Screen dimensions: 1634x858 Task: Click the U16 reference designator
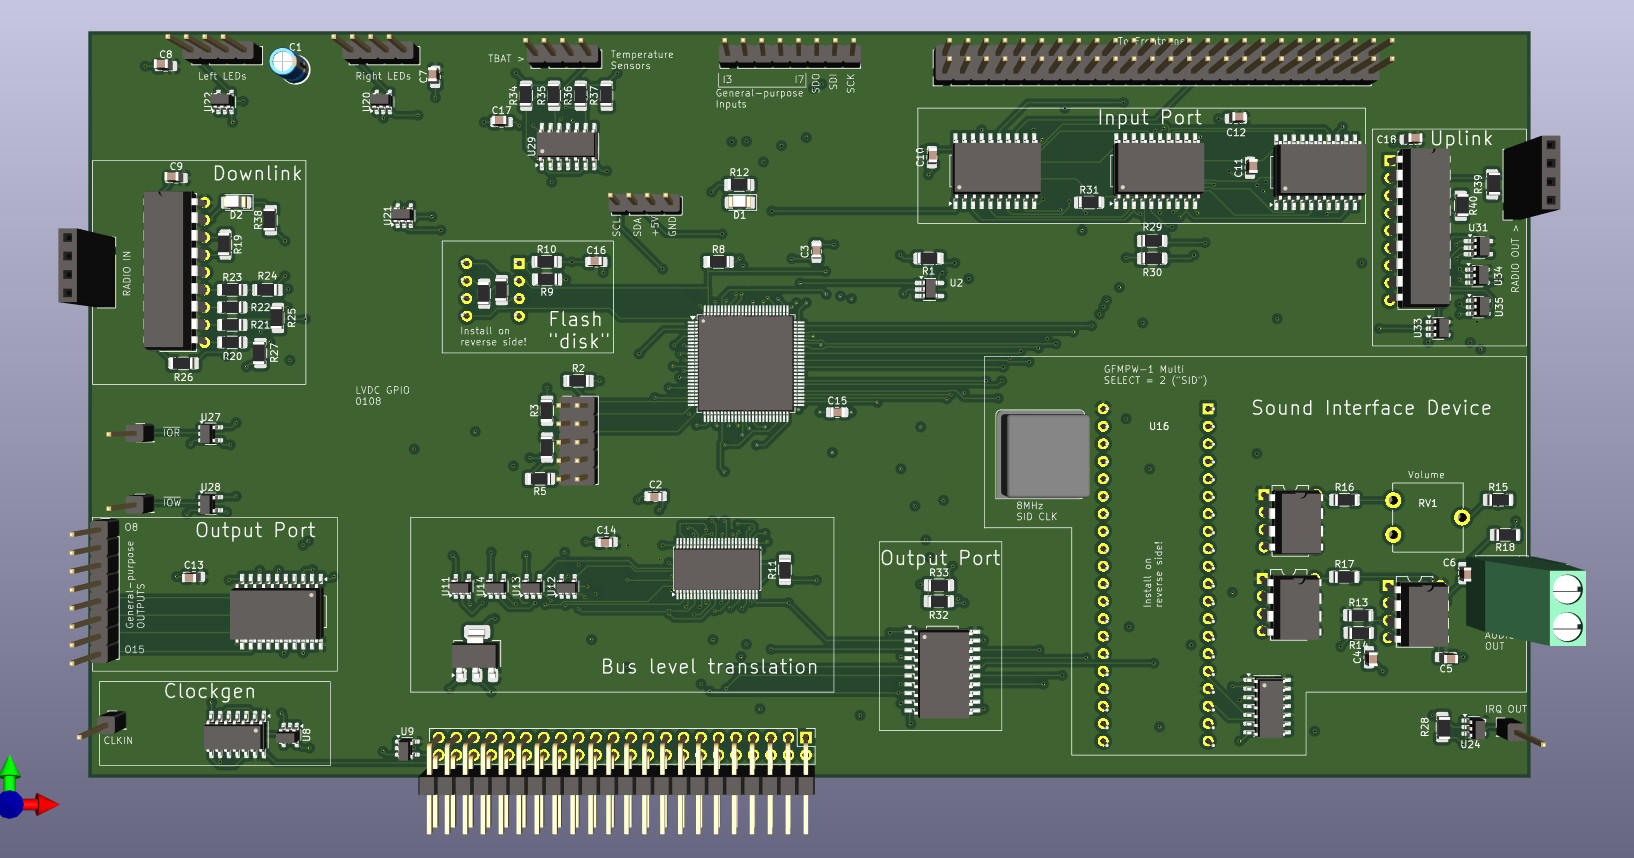pyautogui.click(x=1158, y=426)
